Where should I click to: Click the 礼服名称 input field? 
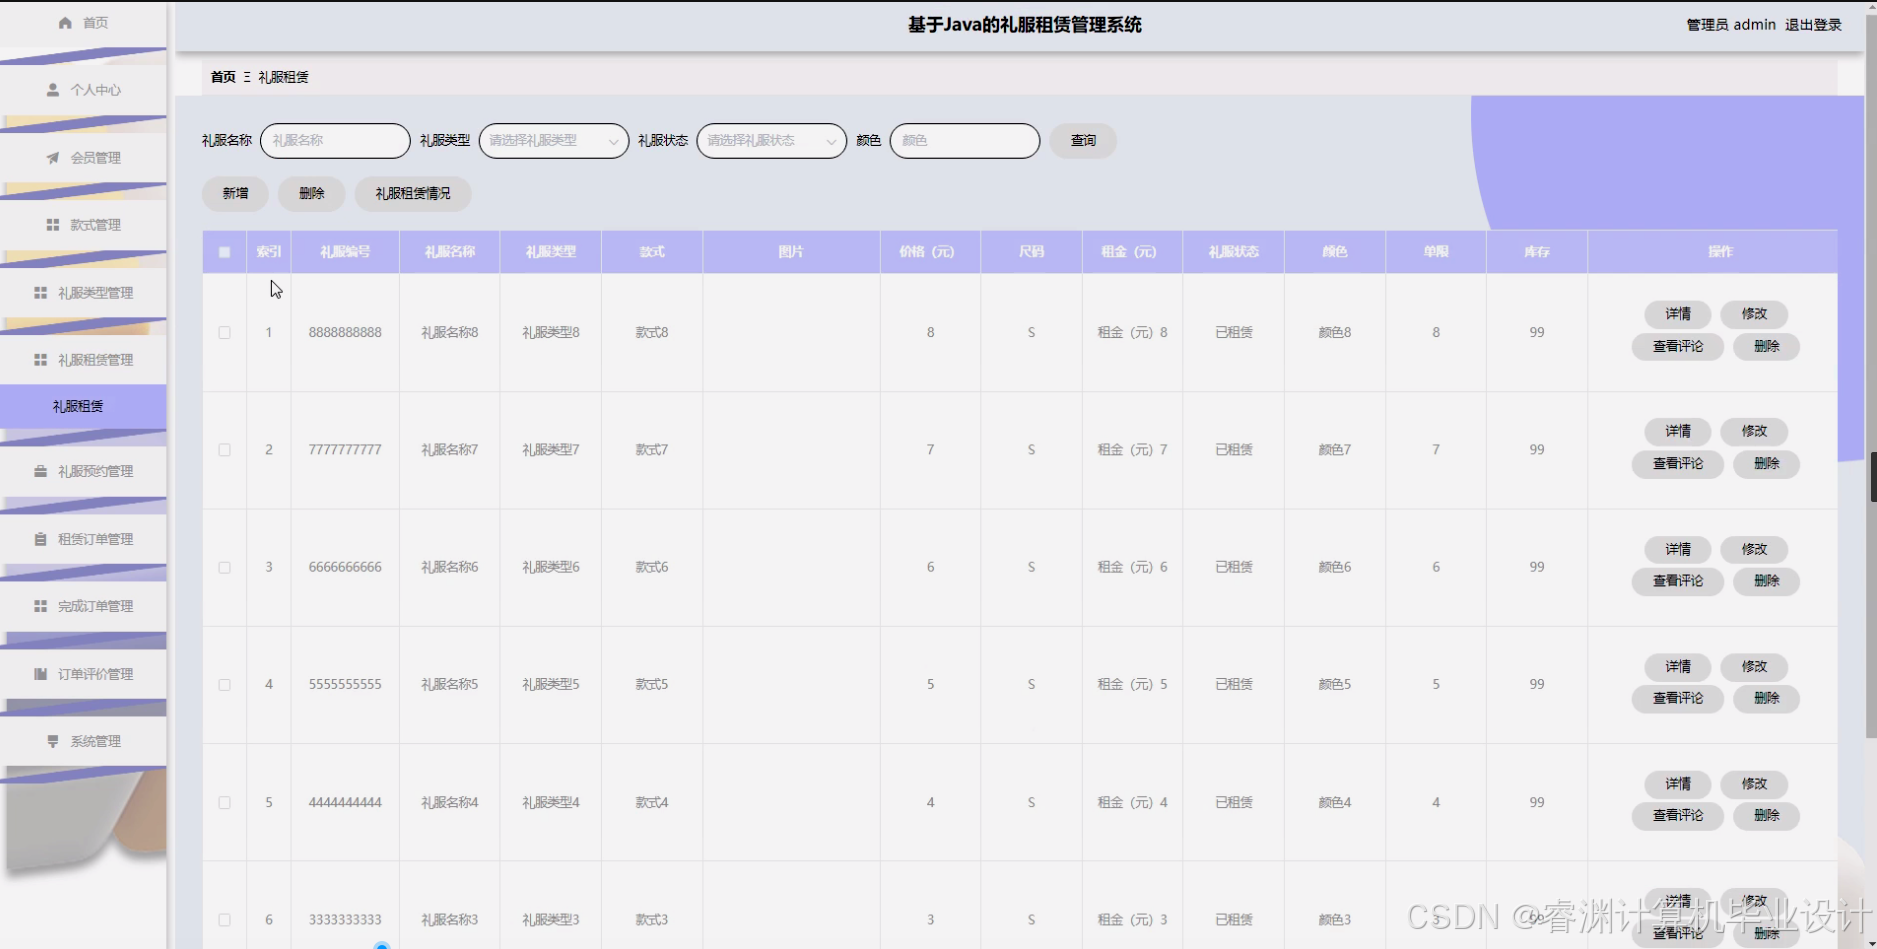tap(334, 140)
